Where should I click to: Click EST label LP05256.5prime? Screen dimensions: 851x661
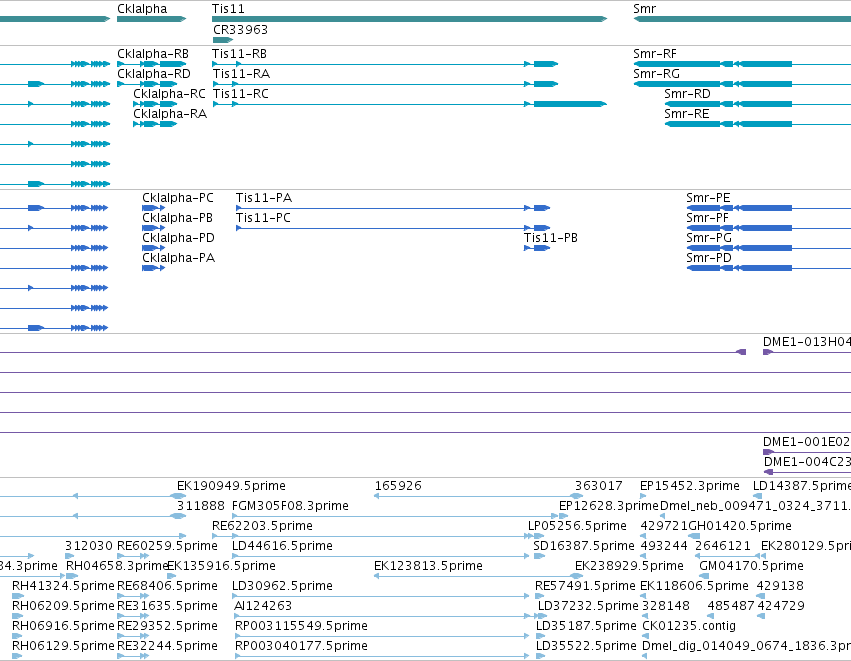pyautogui.click(x=577, y=526)
